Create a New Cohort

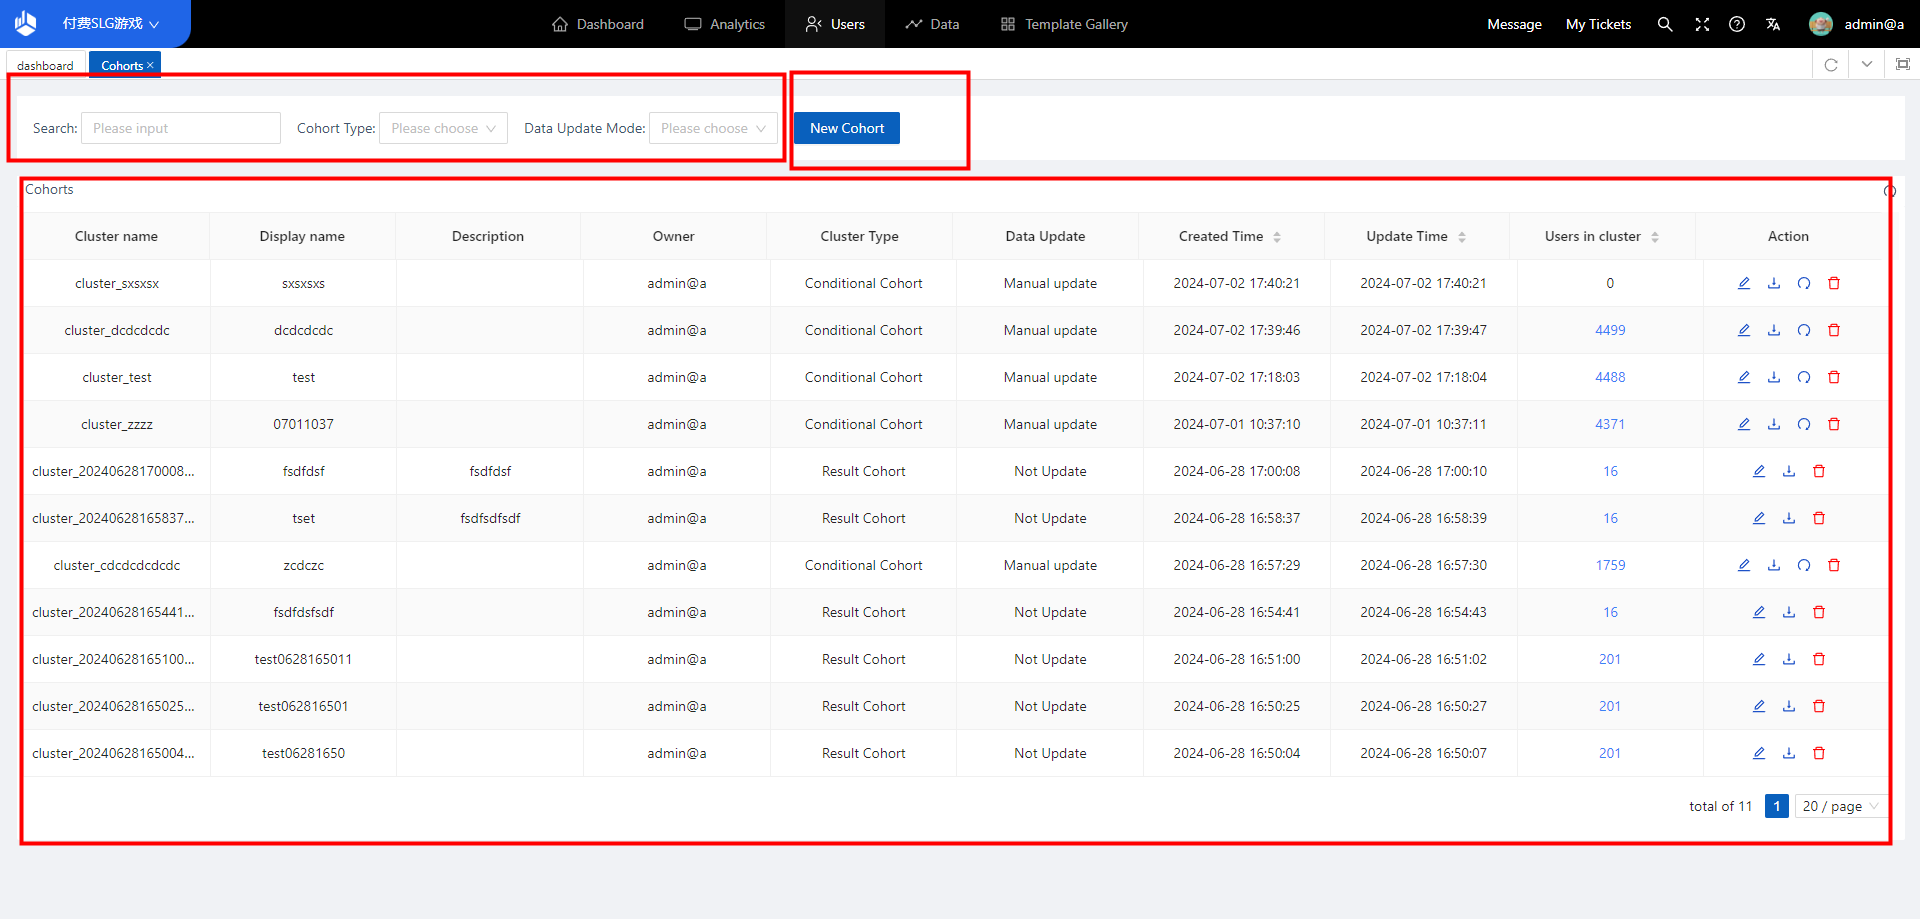click(846, 128)
